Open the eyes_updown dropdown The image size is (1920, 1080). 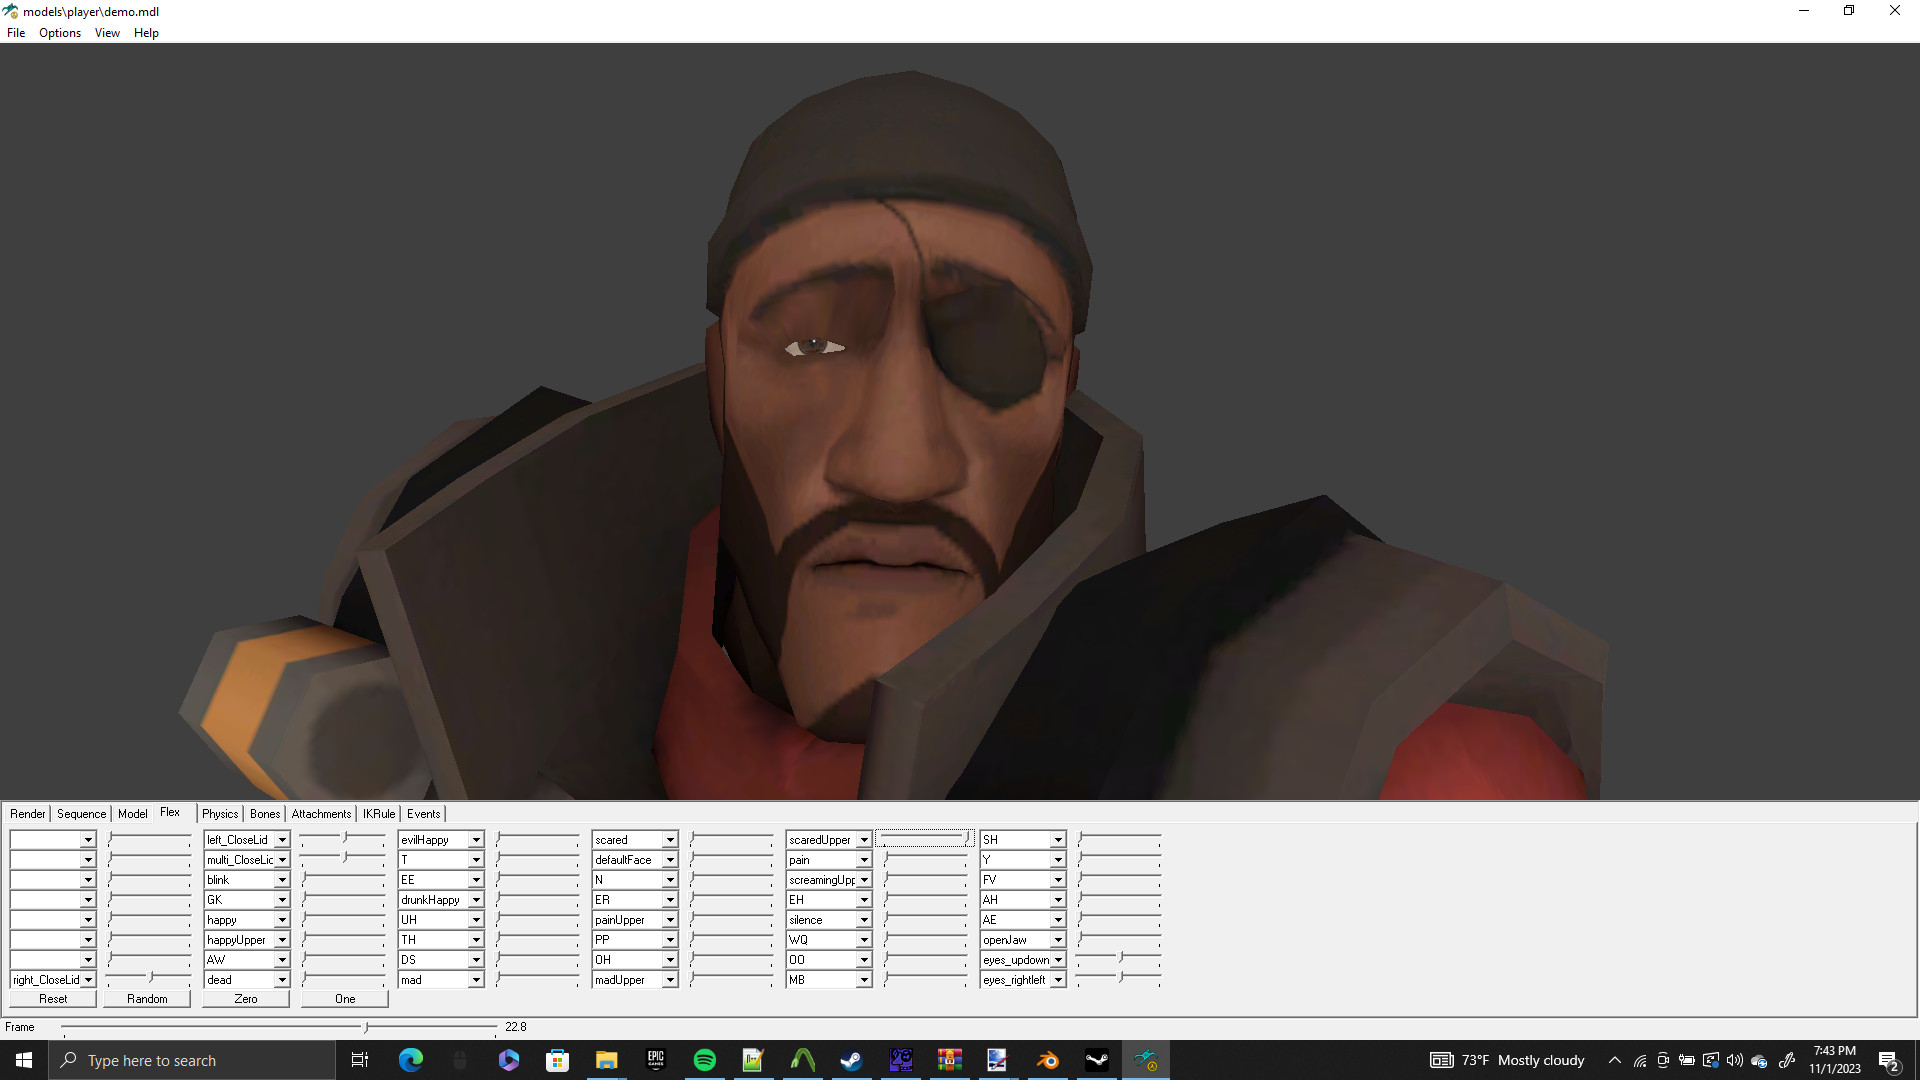1056,959
